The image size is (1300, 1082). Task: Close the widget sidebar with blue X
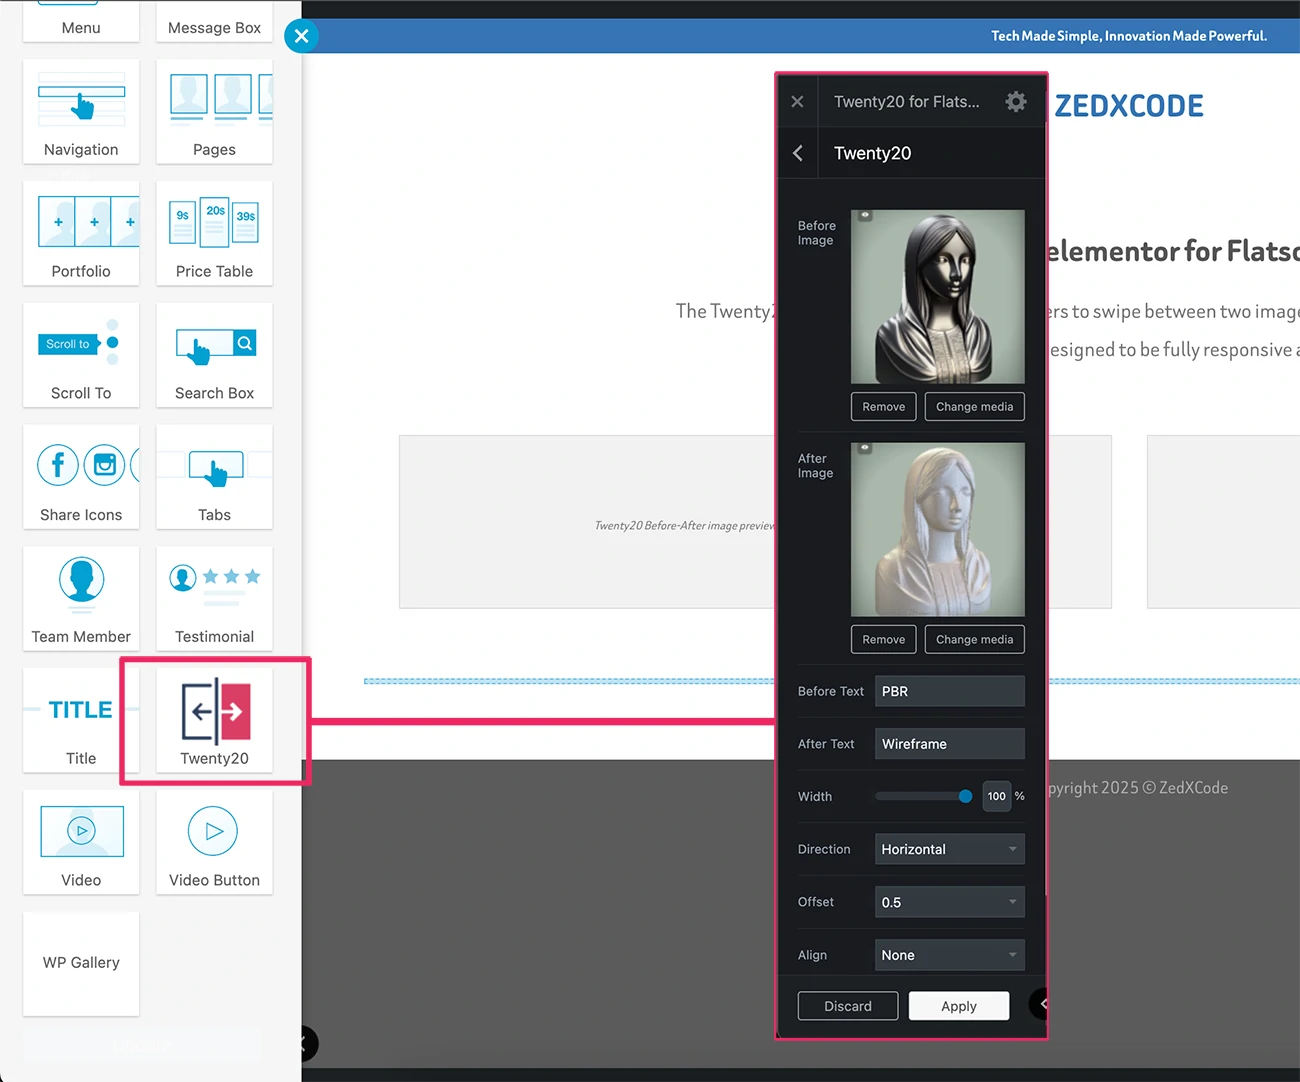[301, 36]
